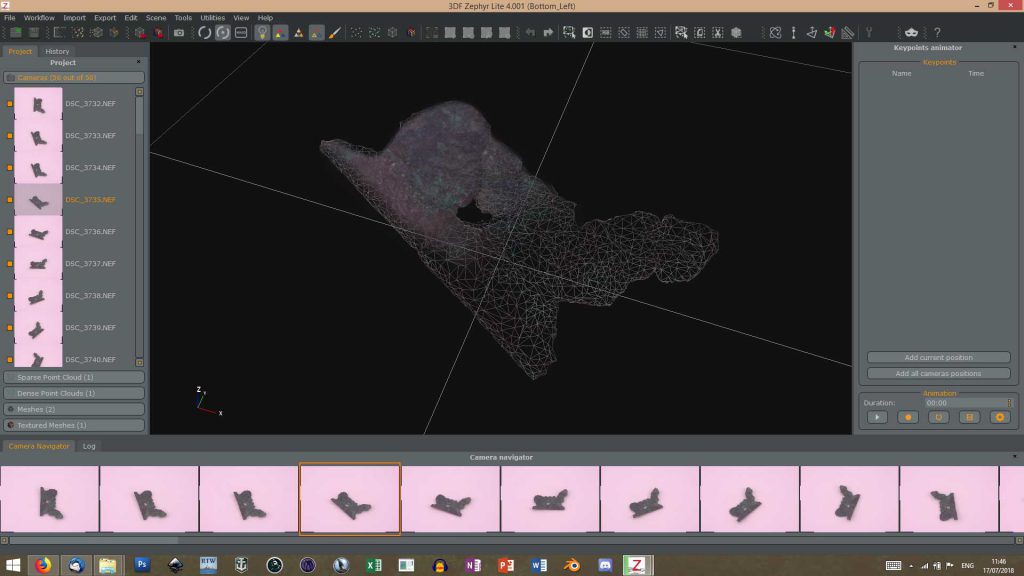Toggle orange marker for DSC_3733.NEF
Screen dimensions: 1024x576
pos(10,136)
